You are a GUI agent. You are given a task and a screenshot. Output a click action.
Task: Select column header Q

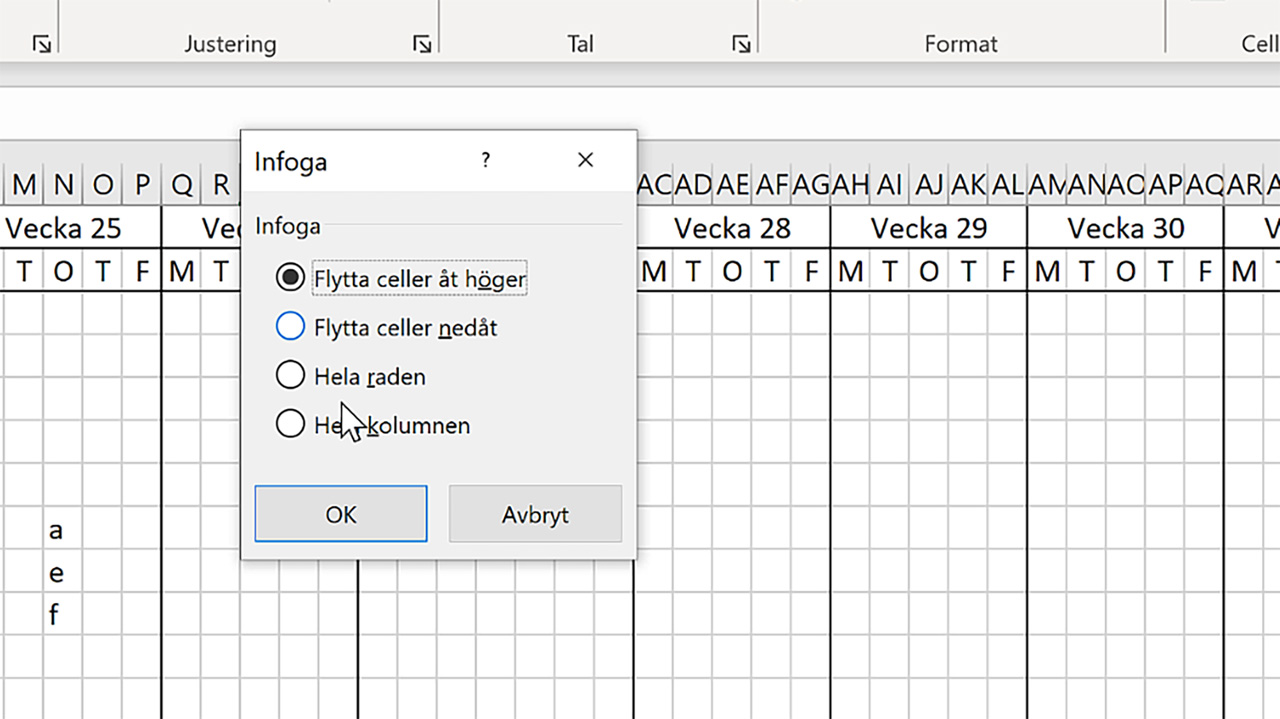(x=181, y=184)
